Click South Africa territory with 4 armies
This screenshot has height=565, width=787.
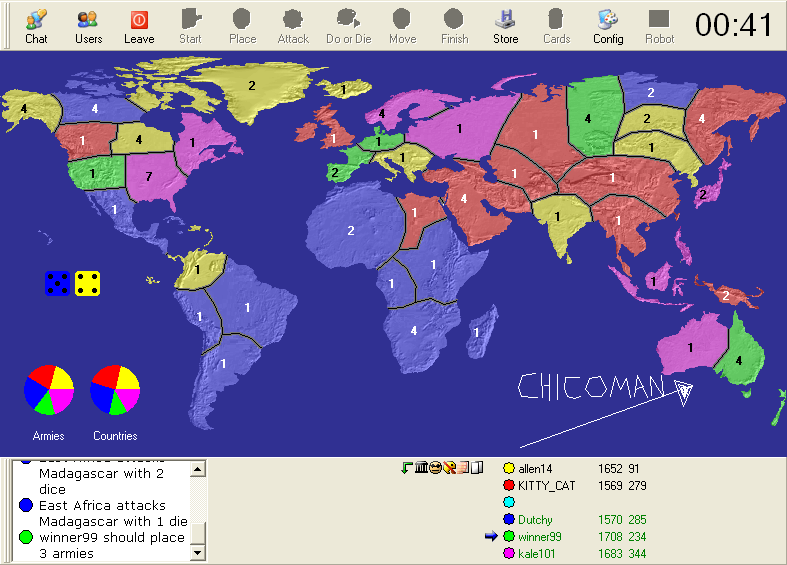pyautogui.click(x=414, y=331)
